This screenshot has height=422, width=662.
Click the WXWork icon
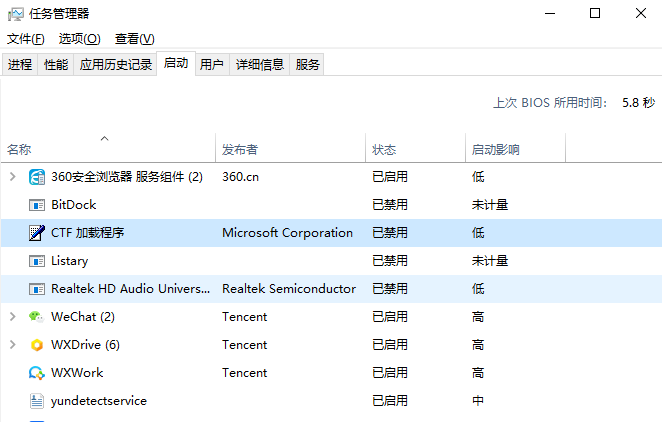(37, 373)
